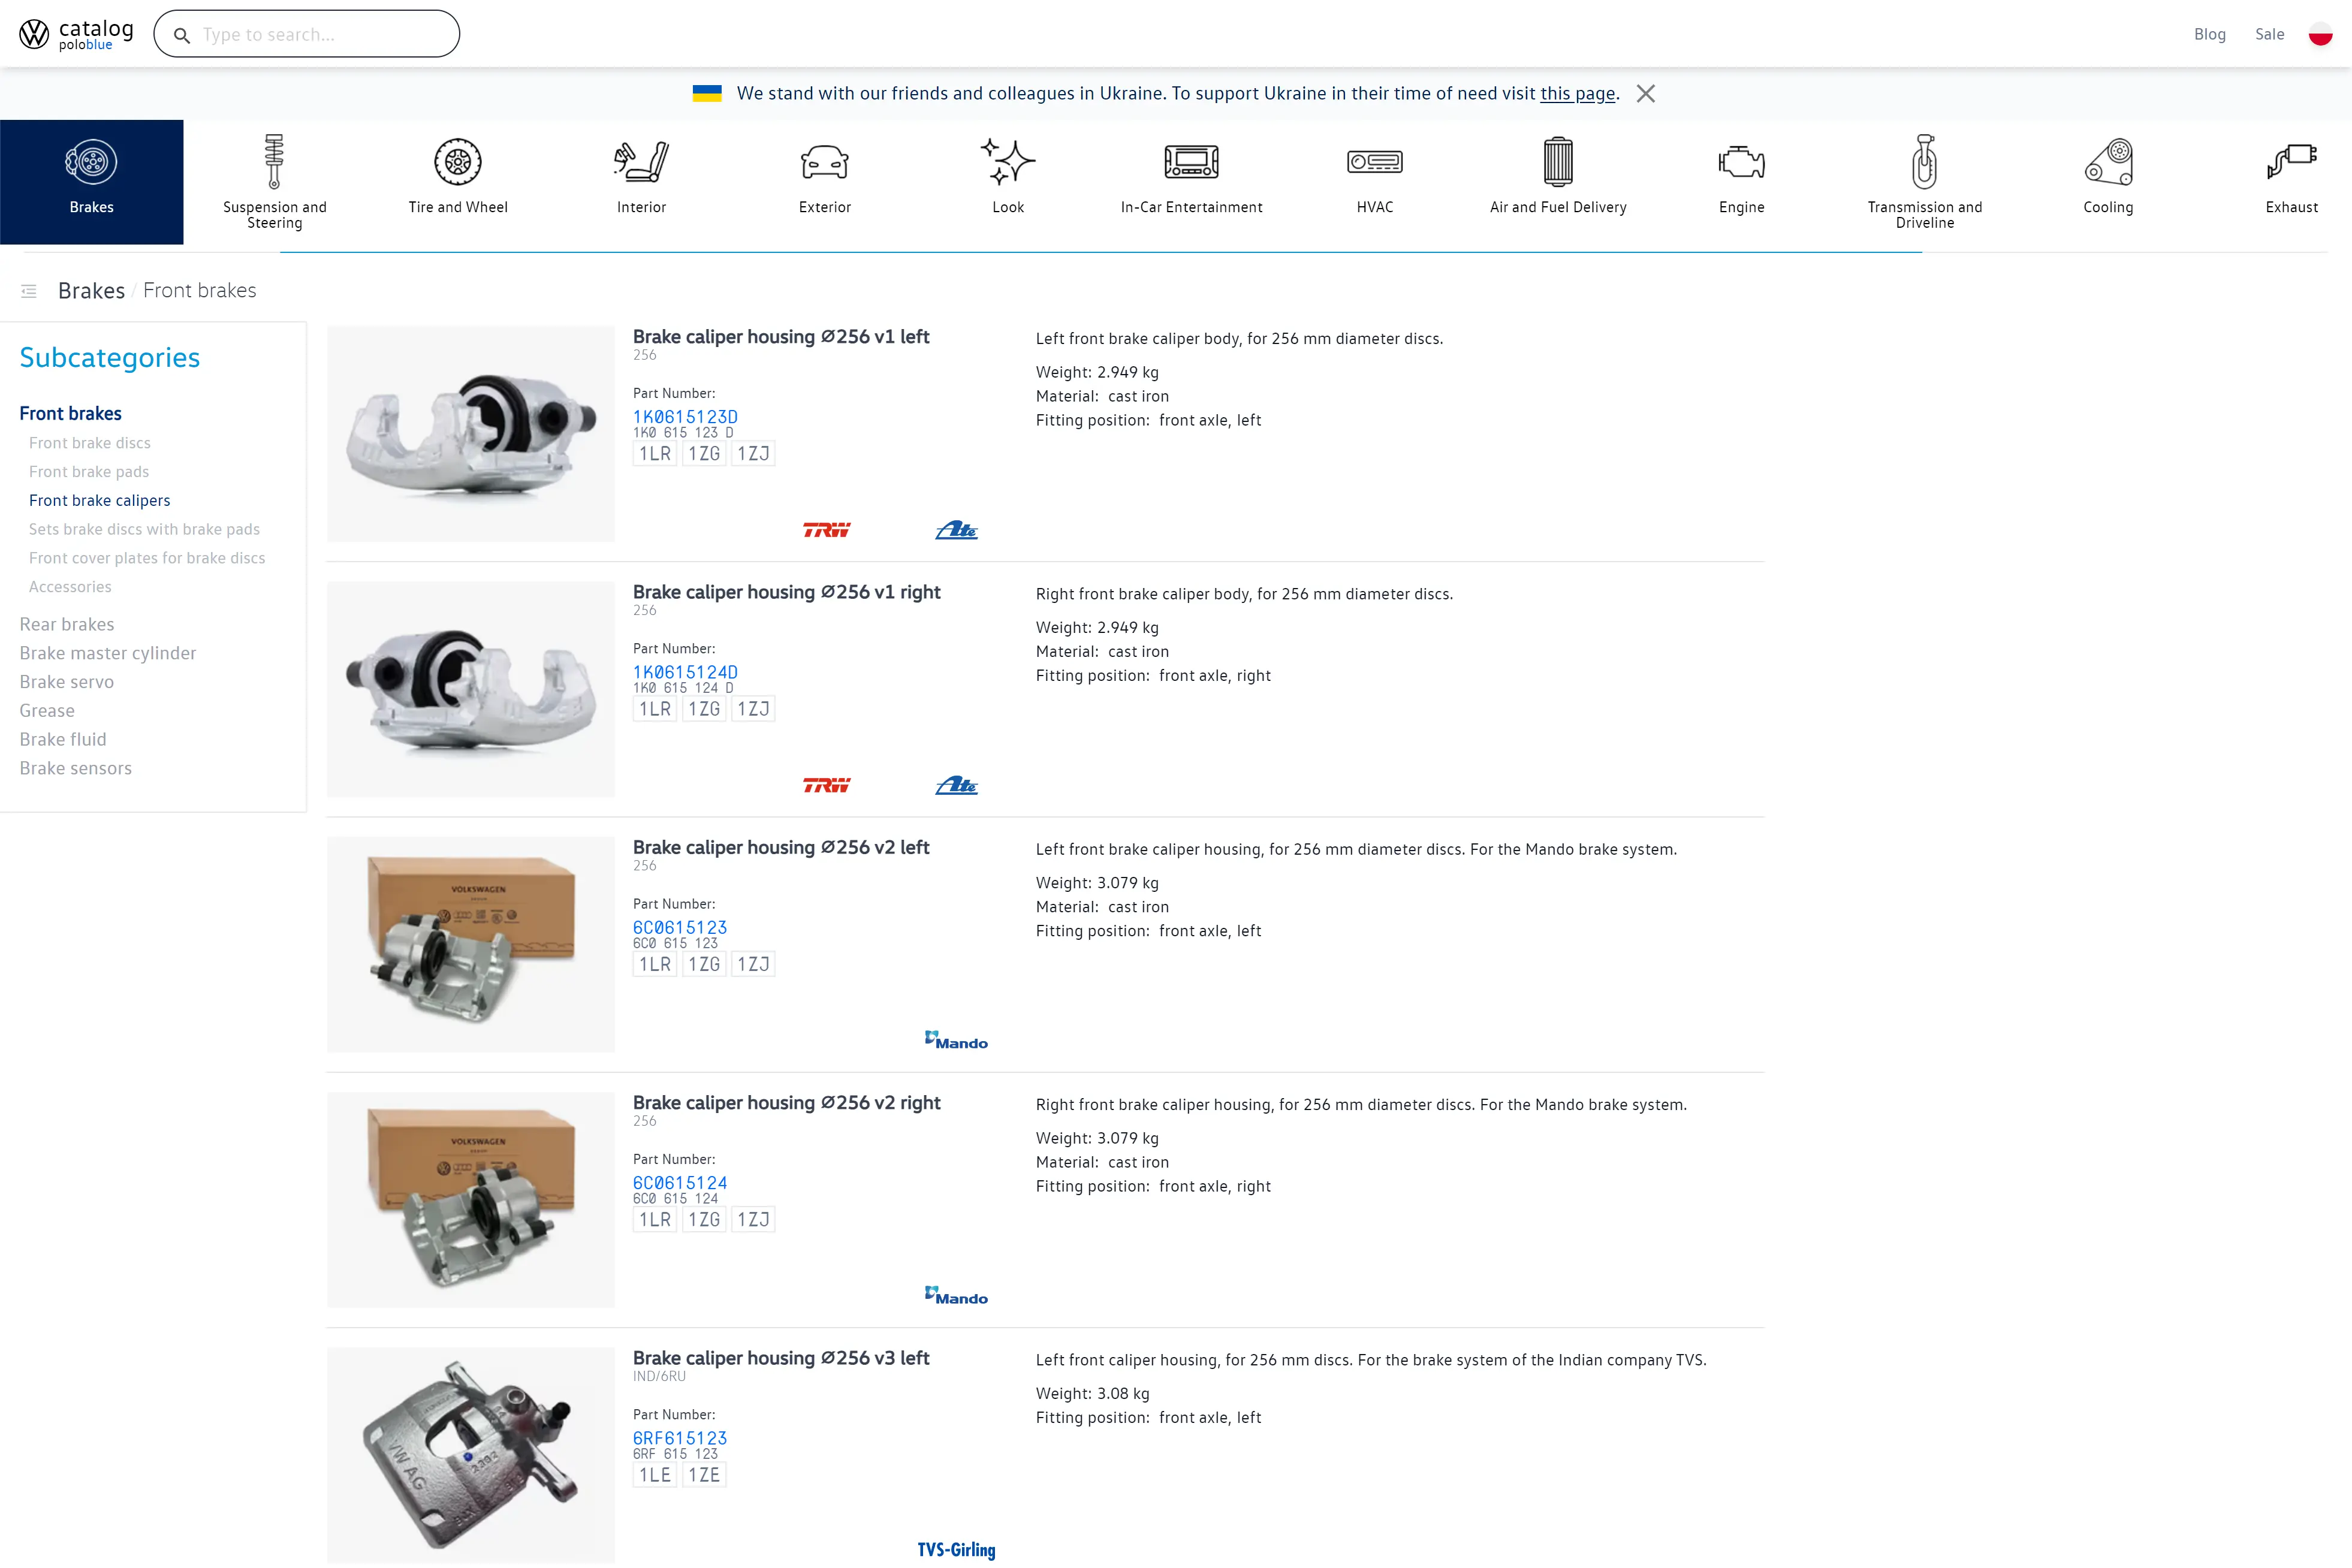Switch the country flag selector
This screenshot has height=1568, width=2352.
[2320, 33]
